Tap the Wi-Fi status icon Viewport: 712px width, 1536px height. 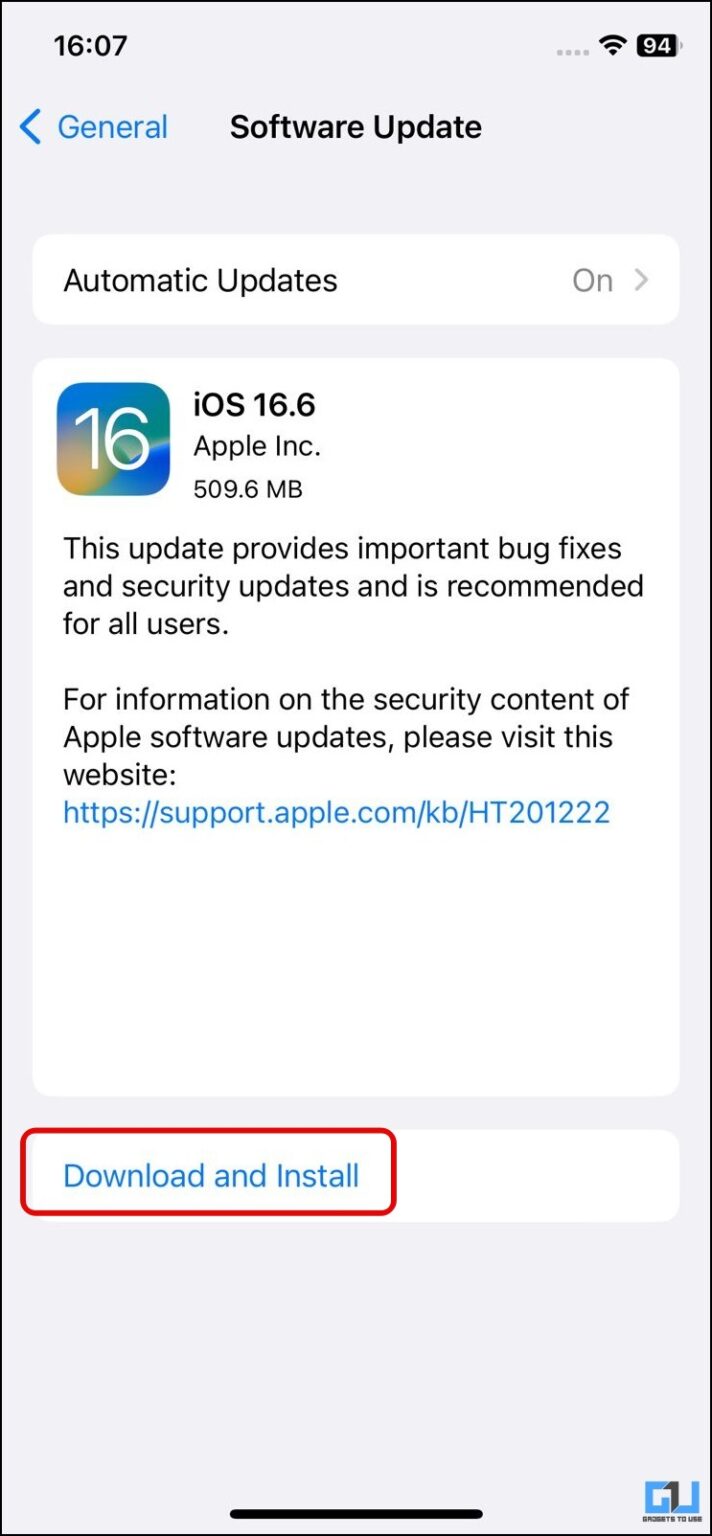613,46
